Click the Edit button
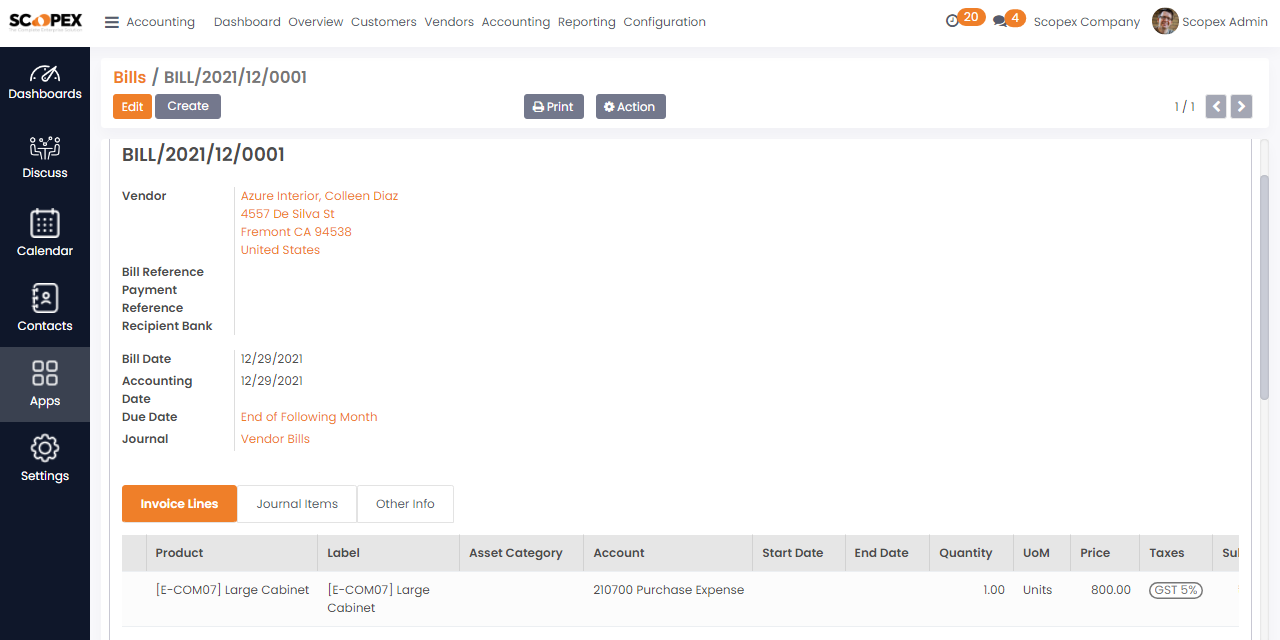 132,107
